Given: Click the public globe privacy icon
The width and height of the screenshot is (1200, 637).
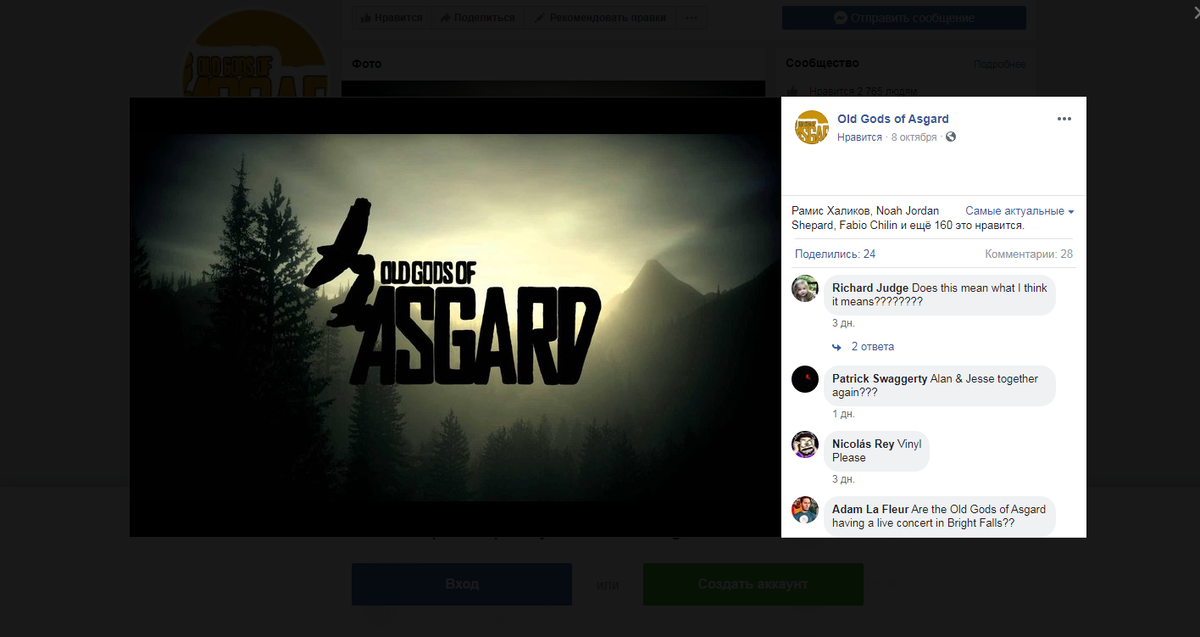Looking at the screenshot, I should 950,137.
